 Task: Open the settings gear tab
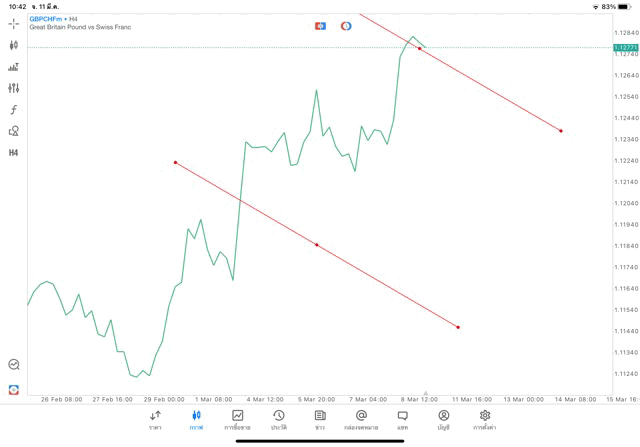coord(485,419)
